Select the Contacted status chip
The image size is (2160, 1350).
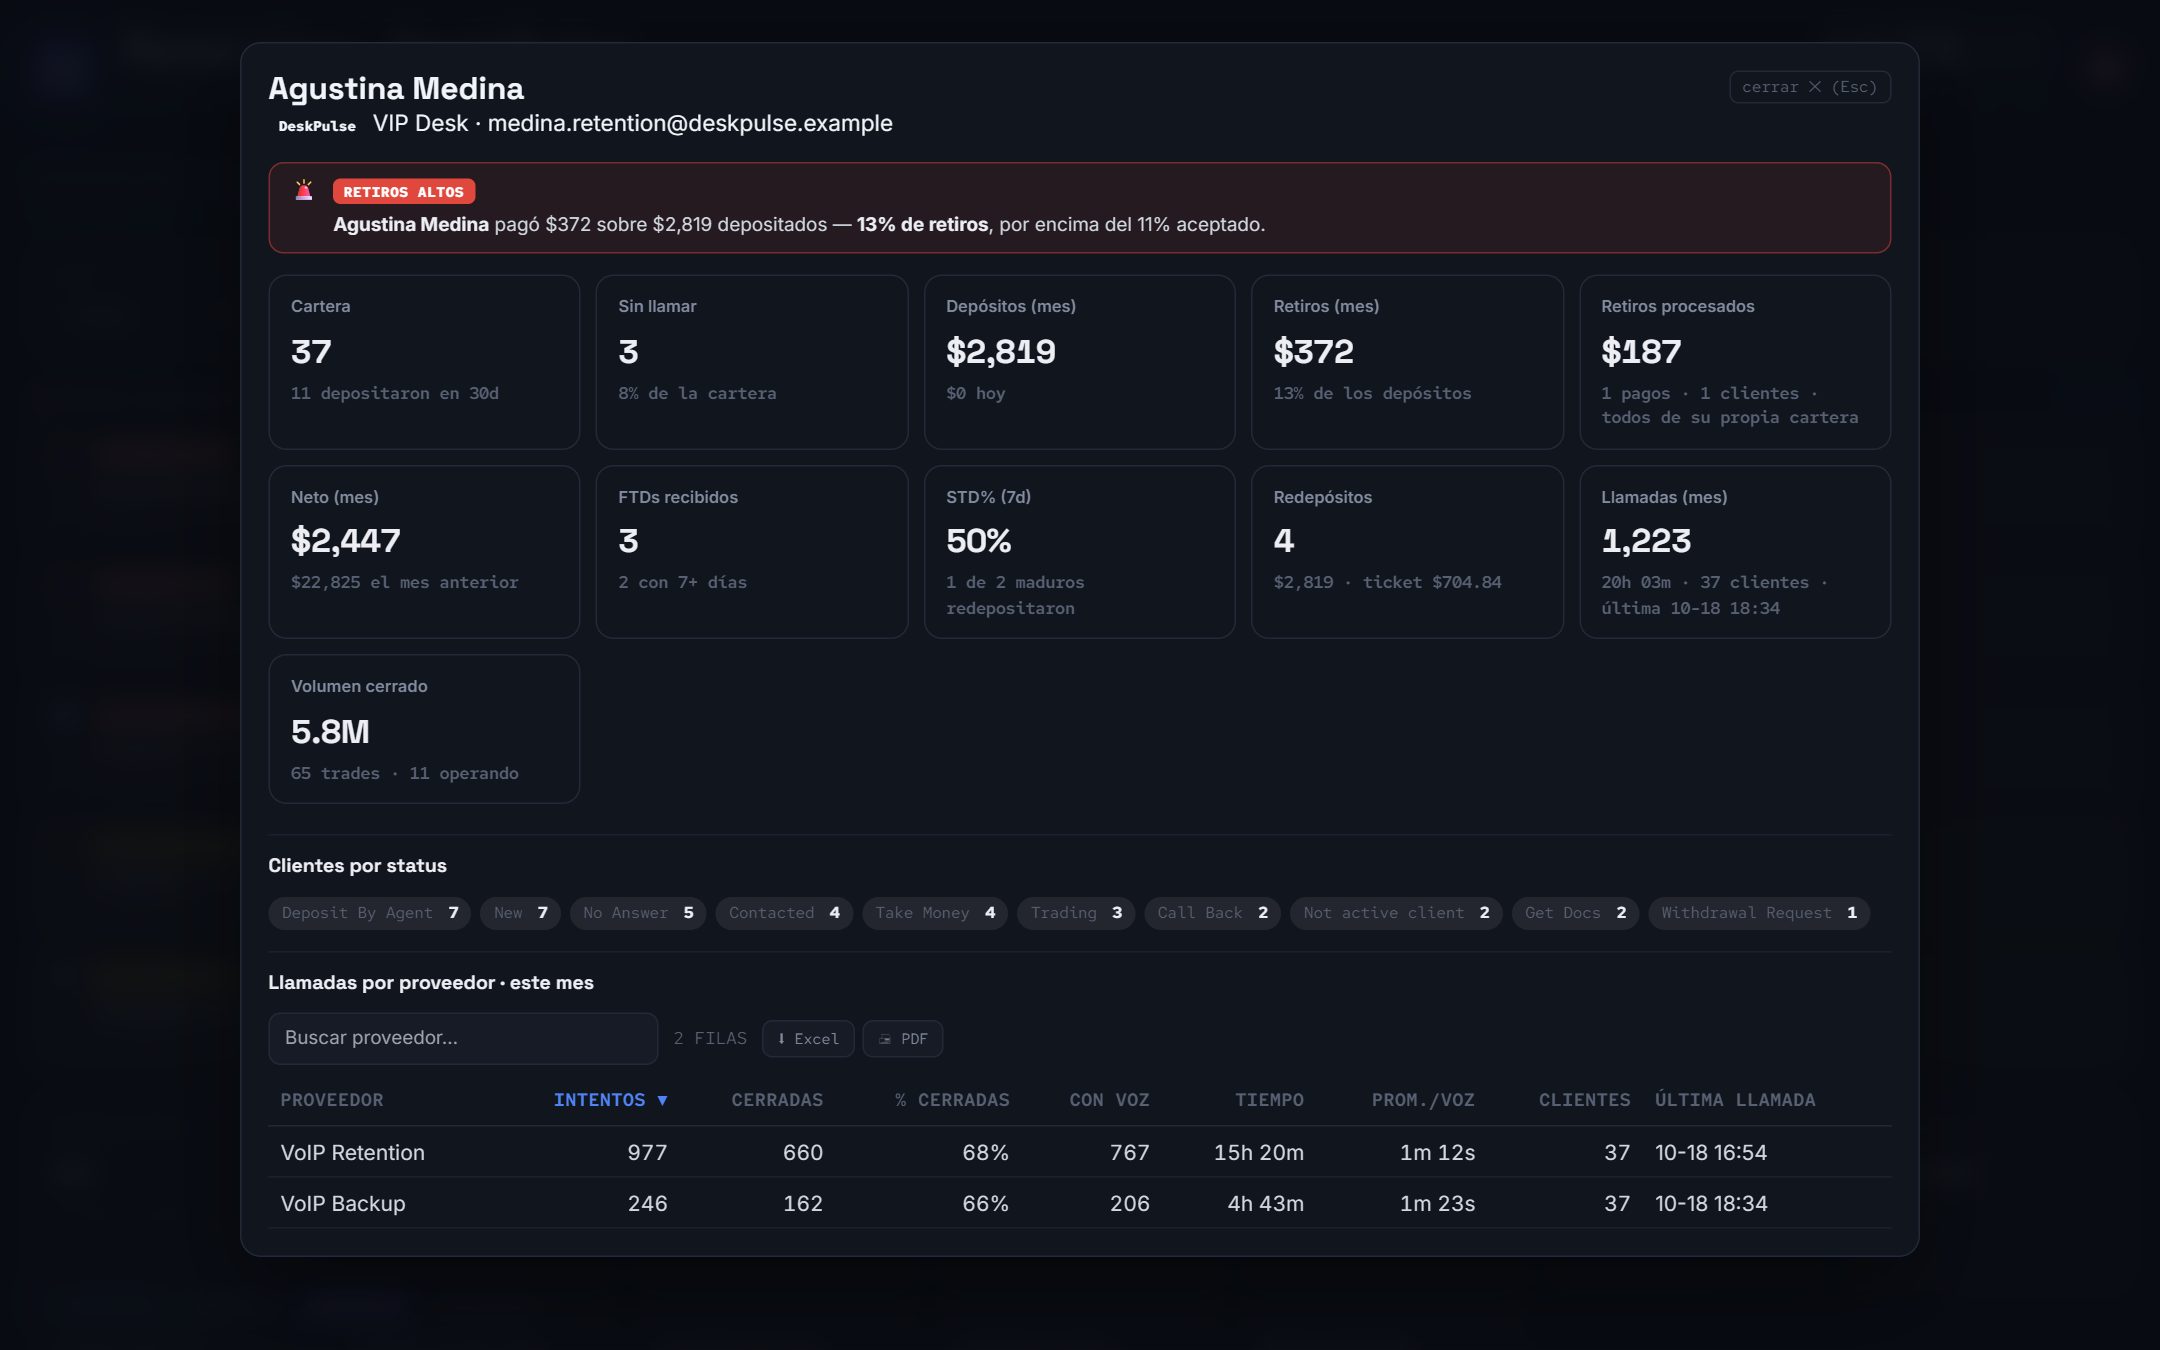784,913
